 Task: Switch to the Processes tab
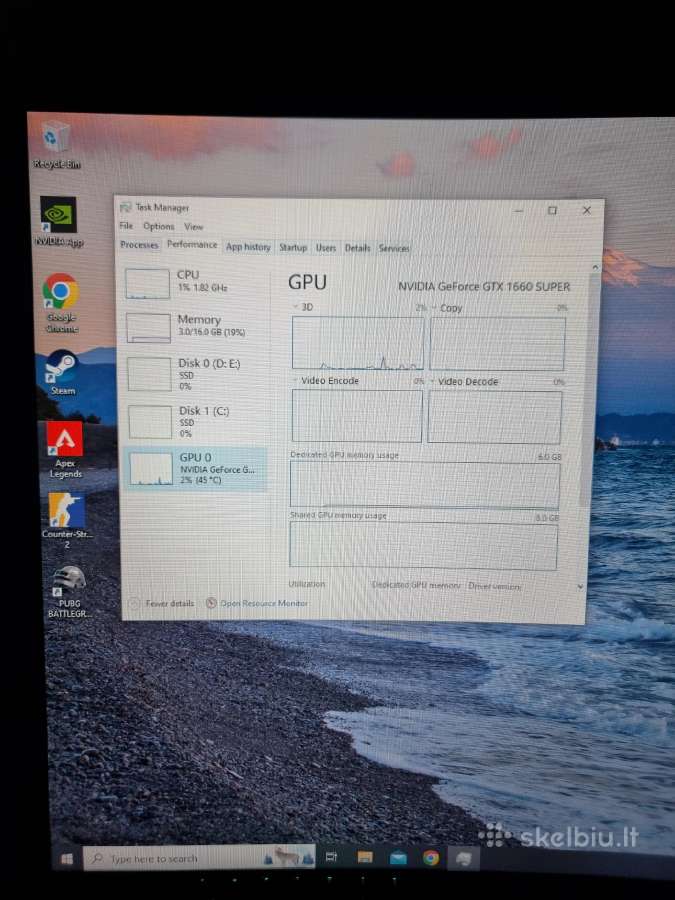(139, 245)
